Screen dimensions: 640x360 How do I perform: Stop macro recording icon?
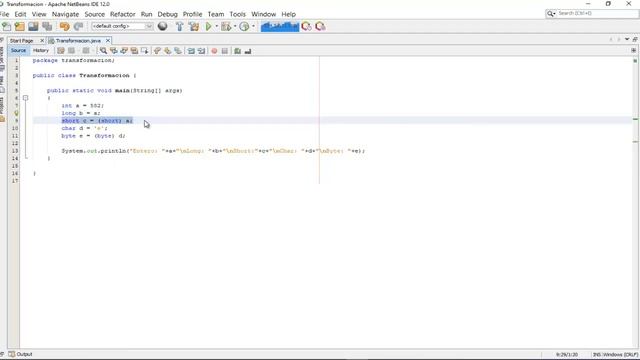[x=224, y=51]
